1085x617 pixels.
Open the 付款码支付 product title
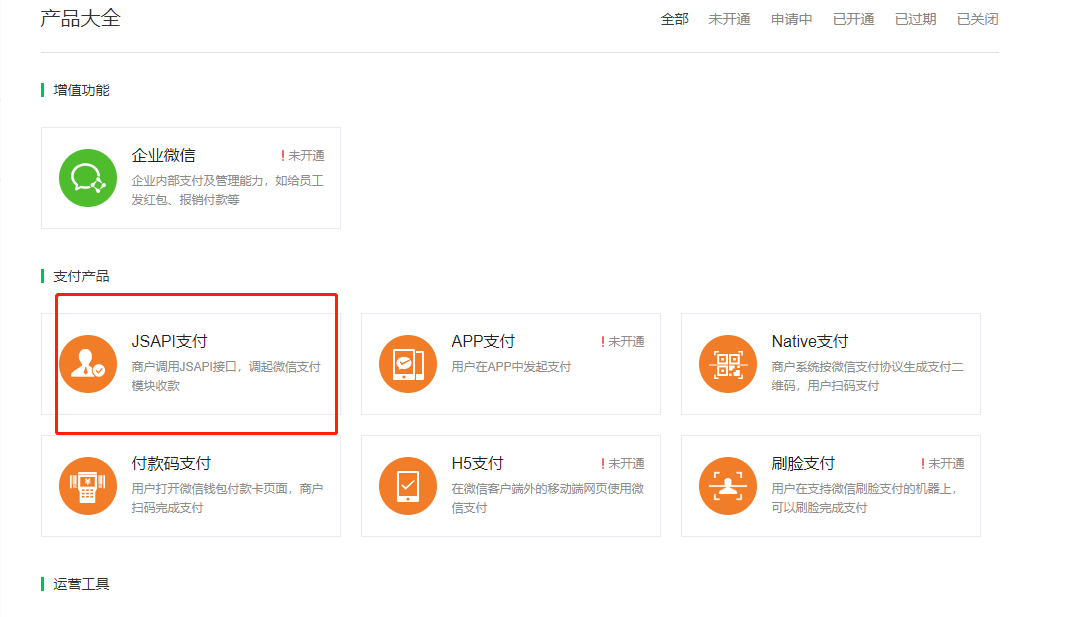pyautogui.click(x=171, y=463)
